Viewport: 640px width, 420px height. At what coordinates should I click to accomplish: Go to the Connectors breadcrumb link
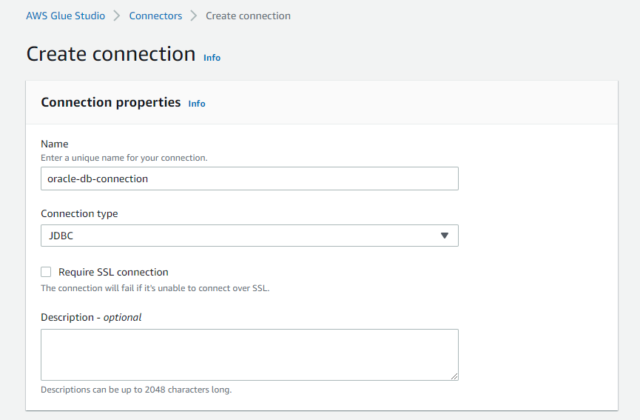pyautogui.click(x=156, y=16)
